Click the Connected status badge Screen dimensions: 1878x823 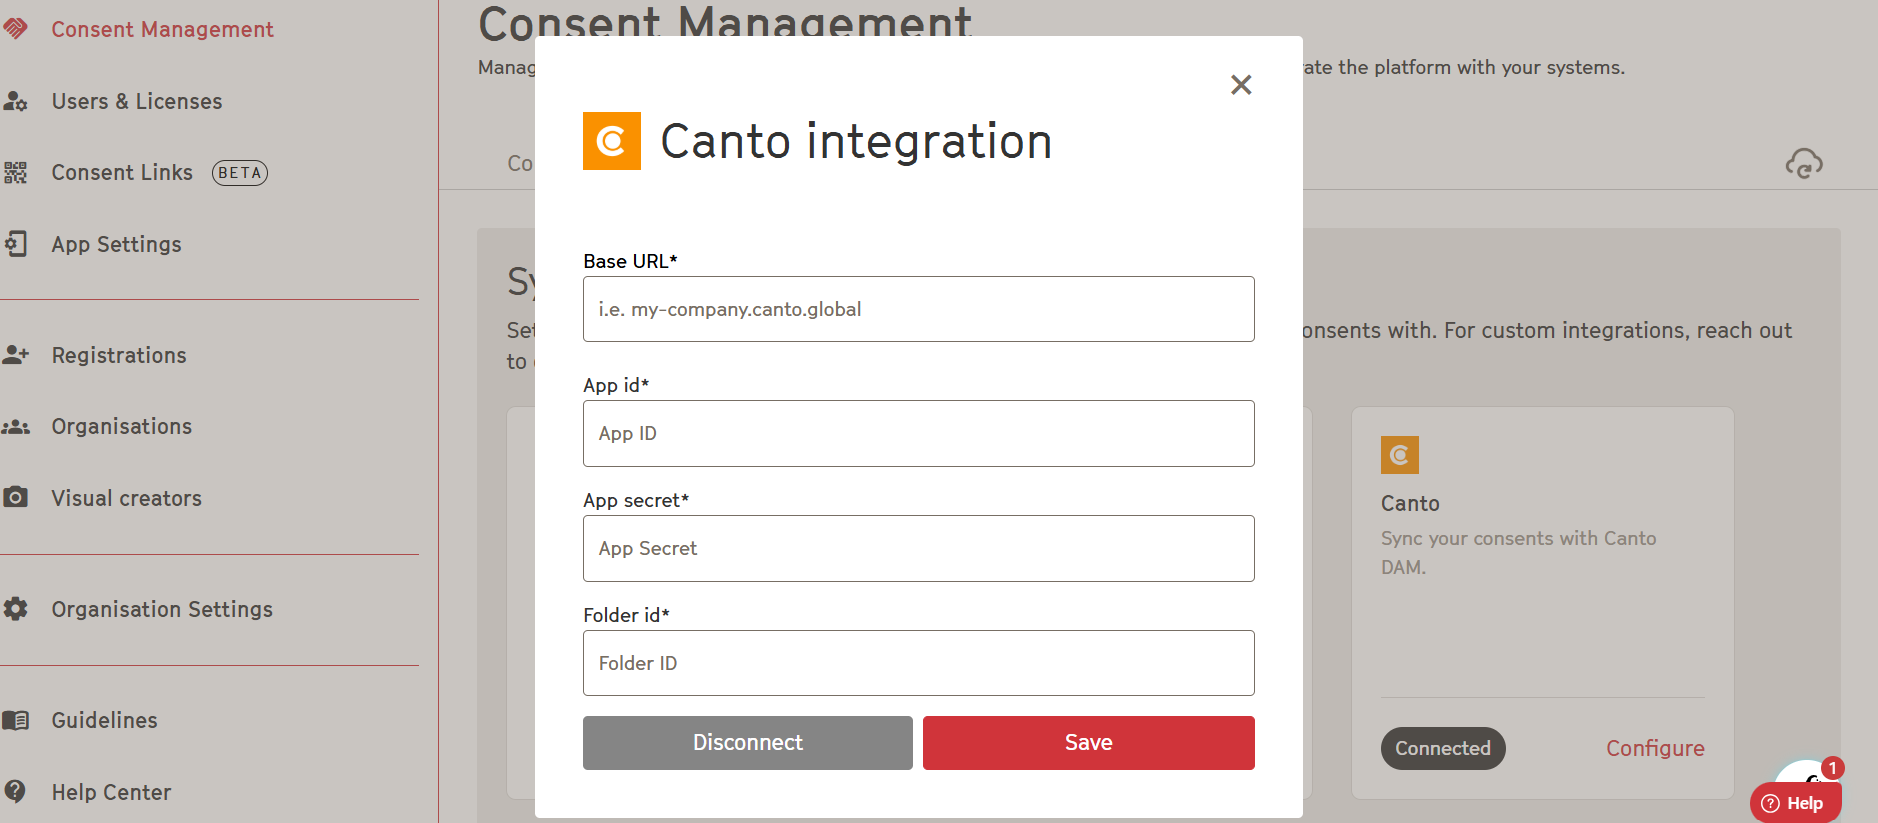1443,748
